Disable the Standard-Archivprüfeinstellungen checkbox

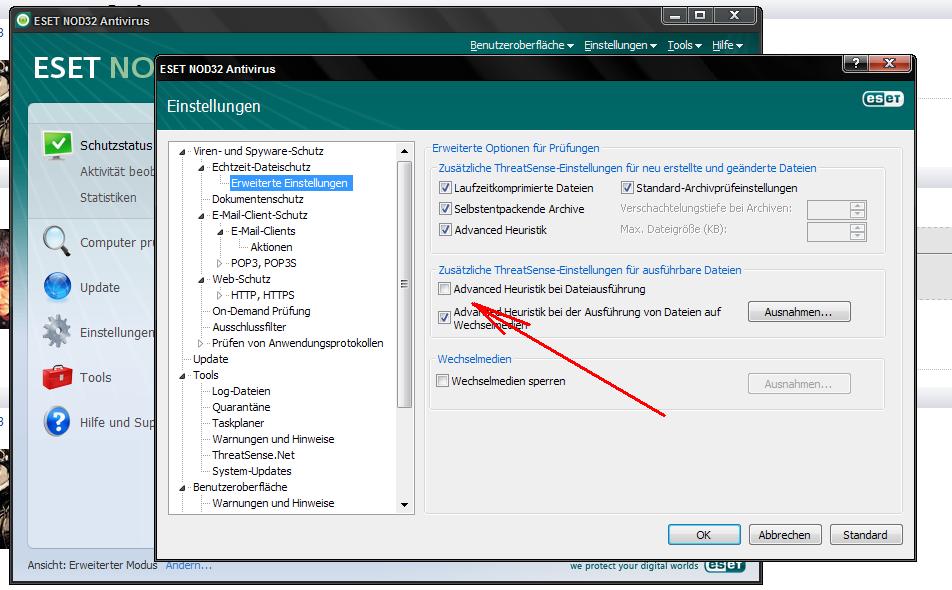point(627,188)
